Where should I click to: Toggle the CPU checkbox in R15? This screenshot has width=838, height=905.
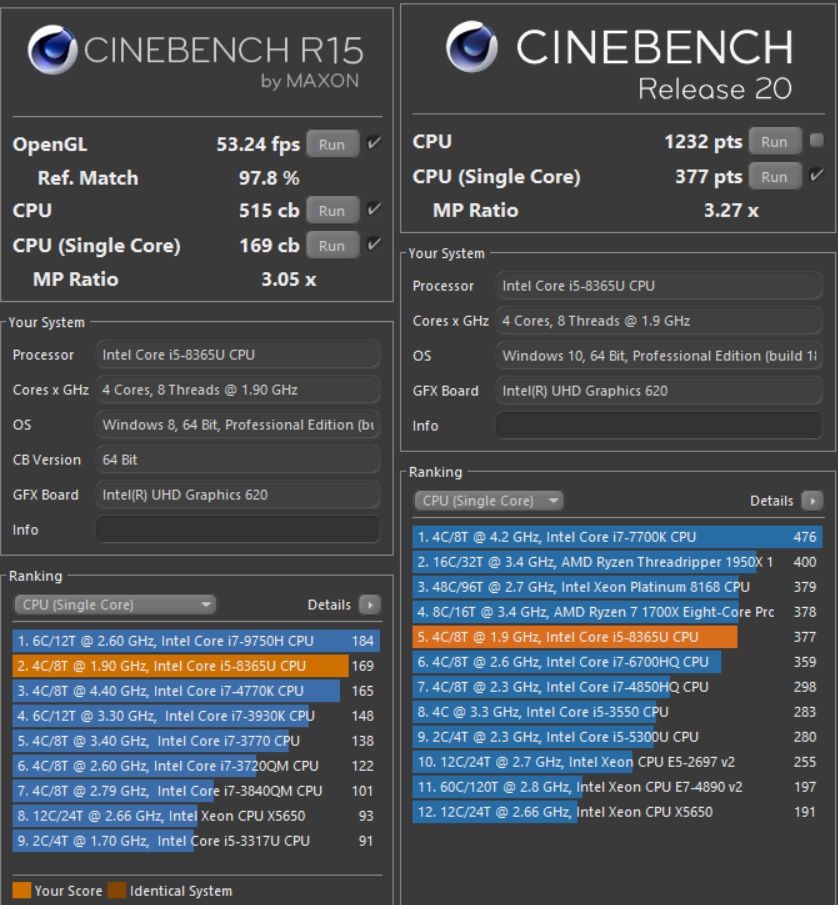374,209
